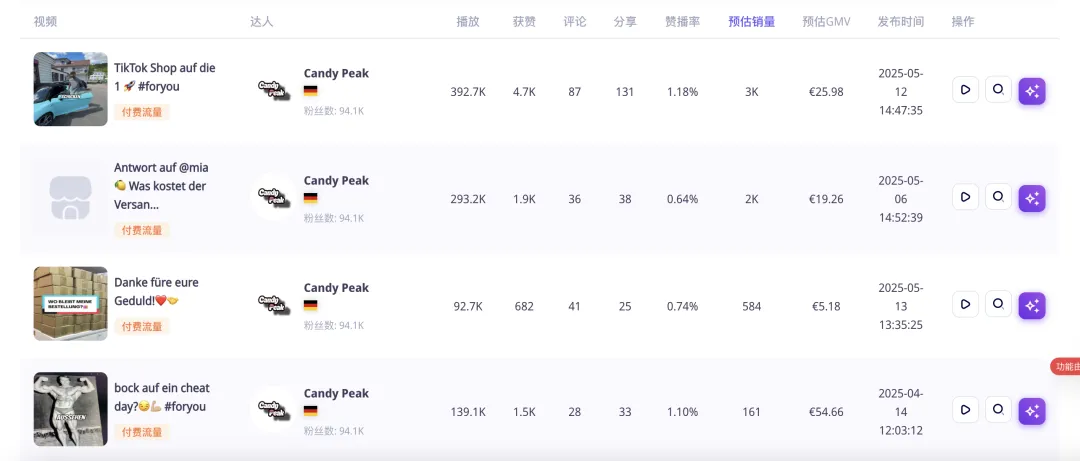German flag icon in Danke füre eure row
Screen dimensions: 1080x461
click(x=311, y=306)
